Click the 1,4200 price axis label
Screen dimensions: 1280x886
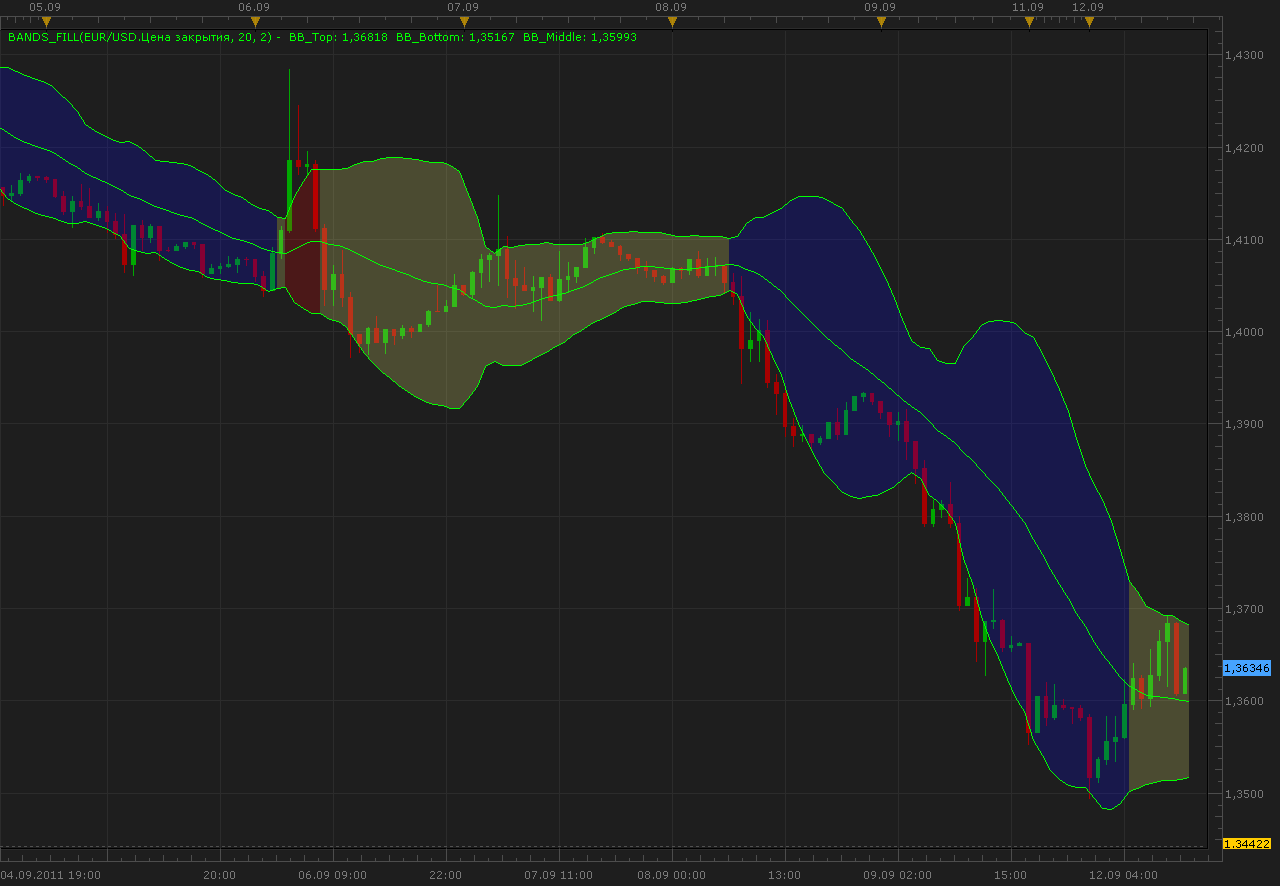(x=1245, y=148)
